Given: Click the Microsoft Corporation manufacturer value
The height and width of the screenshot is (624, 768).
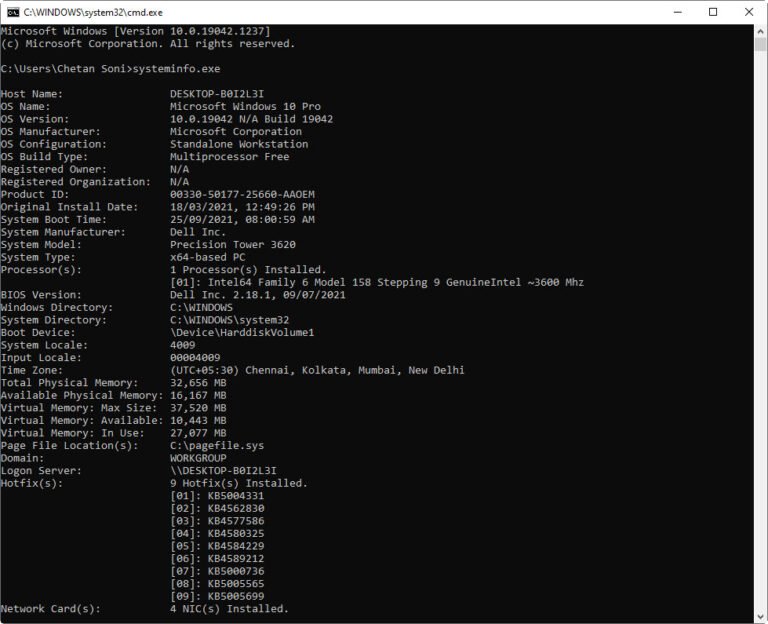Looking at the screenshot, I should click(x=236, y=132).
